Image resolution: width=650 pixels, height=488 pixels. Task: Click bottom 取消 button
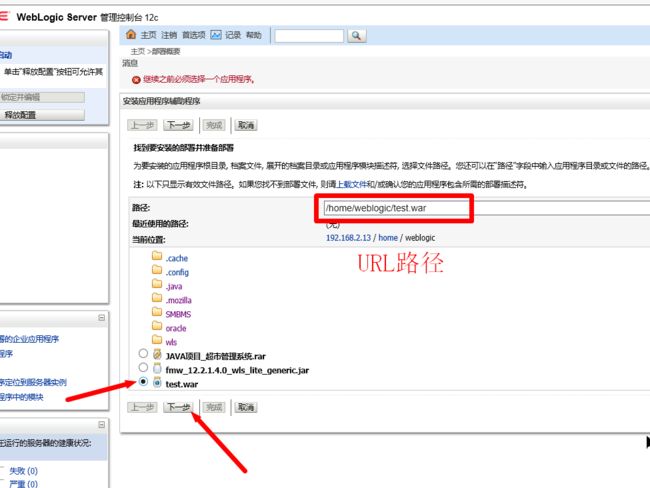tap(246, 408)
